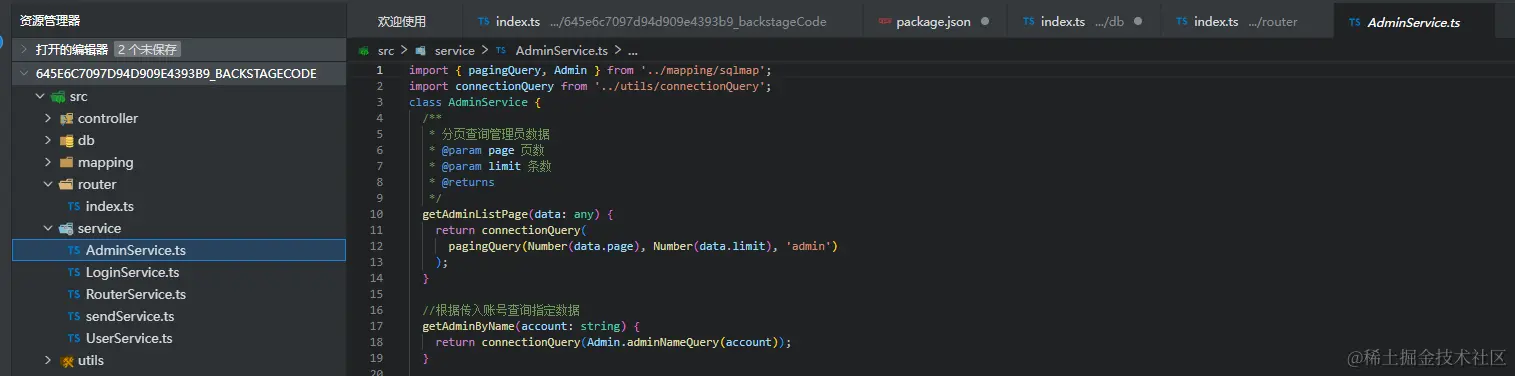Screen dimensions: 1515x376
Task: Switch to the package.json tab
Action: click(x=935, y=21)
